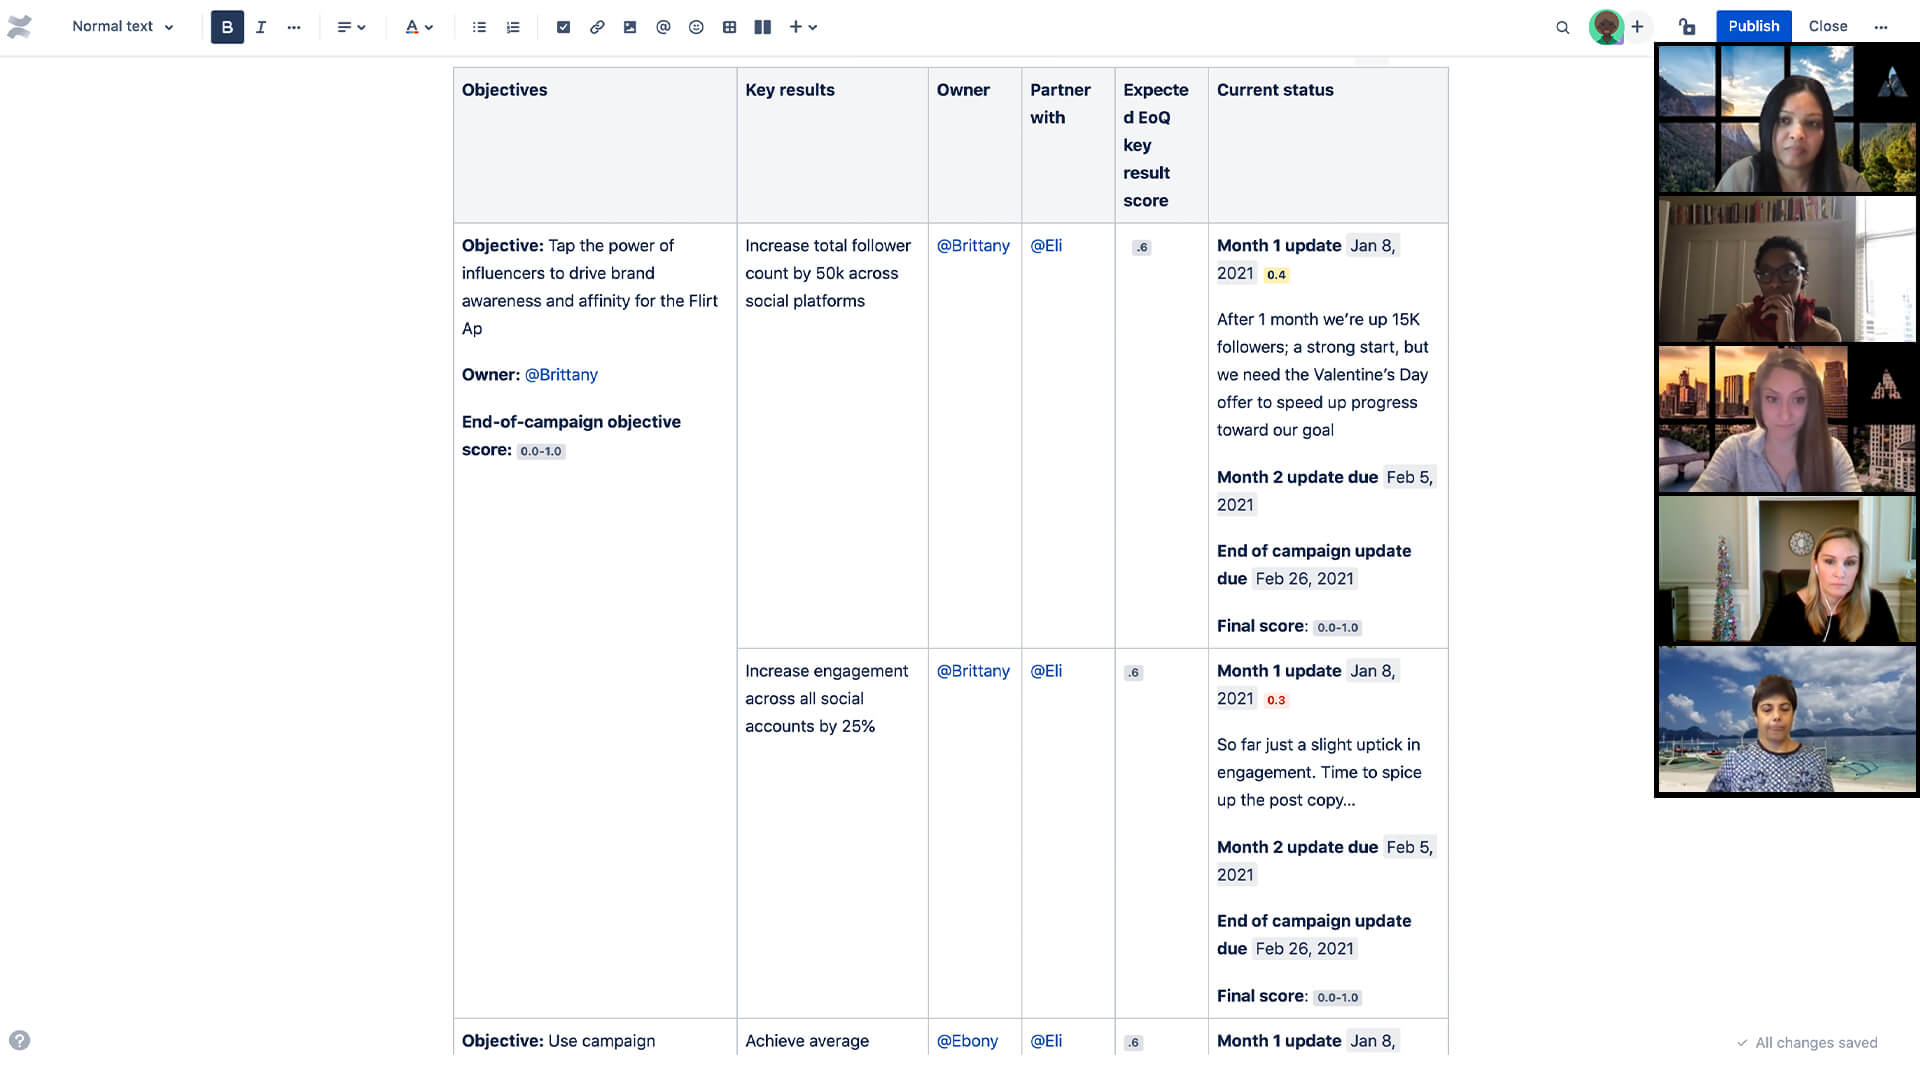Expand the text alignment options

pos(349,26)
